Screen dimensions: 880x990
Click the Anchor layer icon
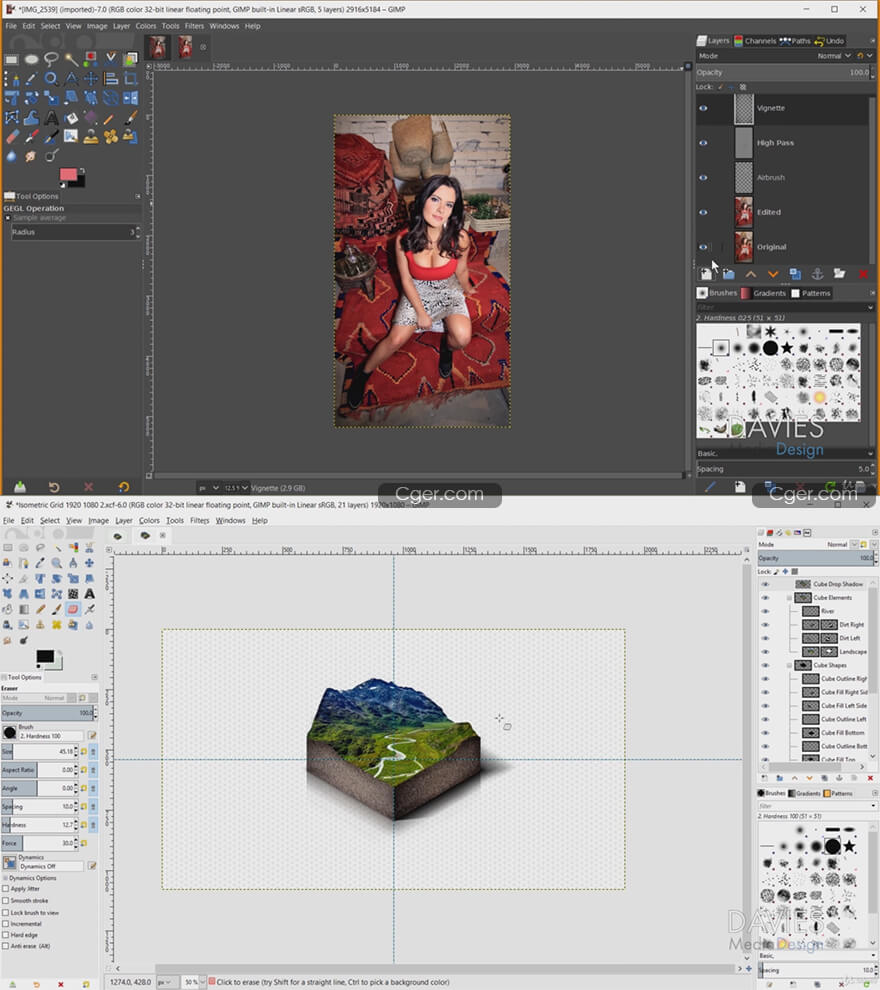(817, 274)
